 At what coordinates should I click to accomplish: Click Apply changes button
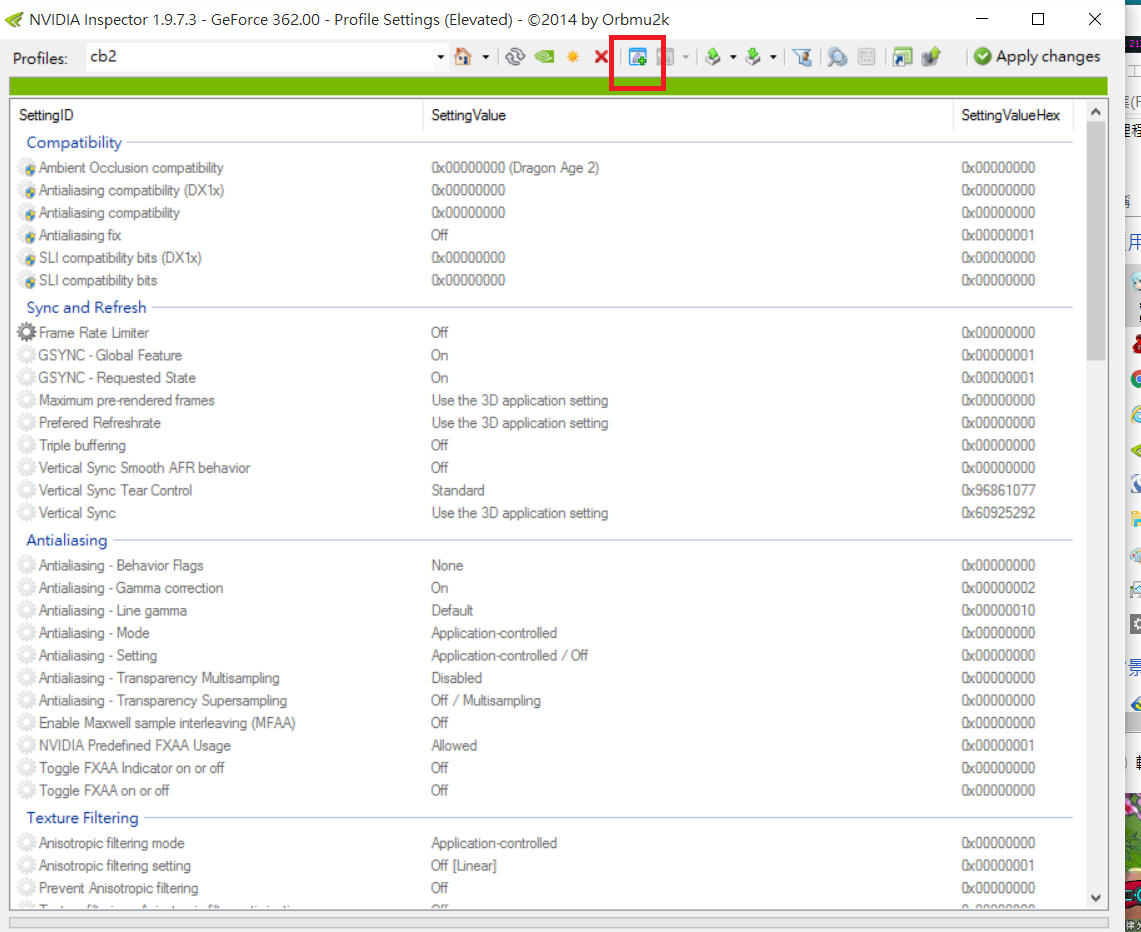tap(1037, 57)
